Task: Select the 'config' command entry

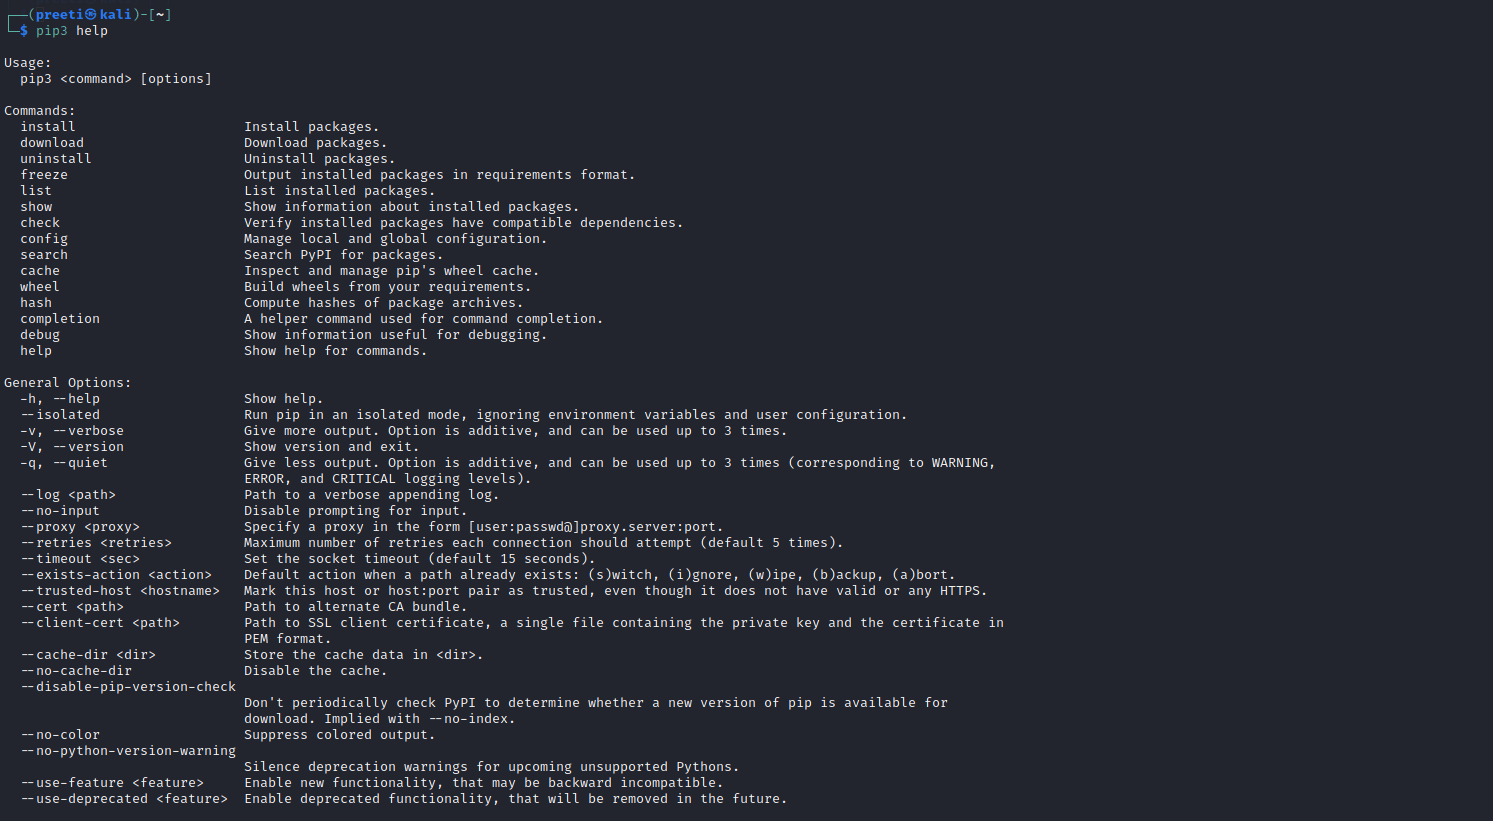Action: (44, 239)
